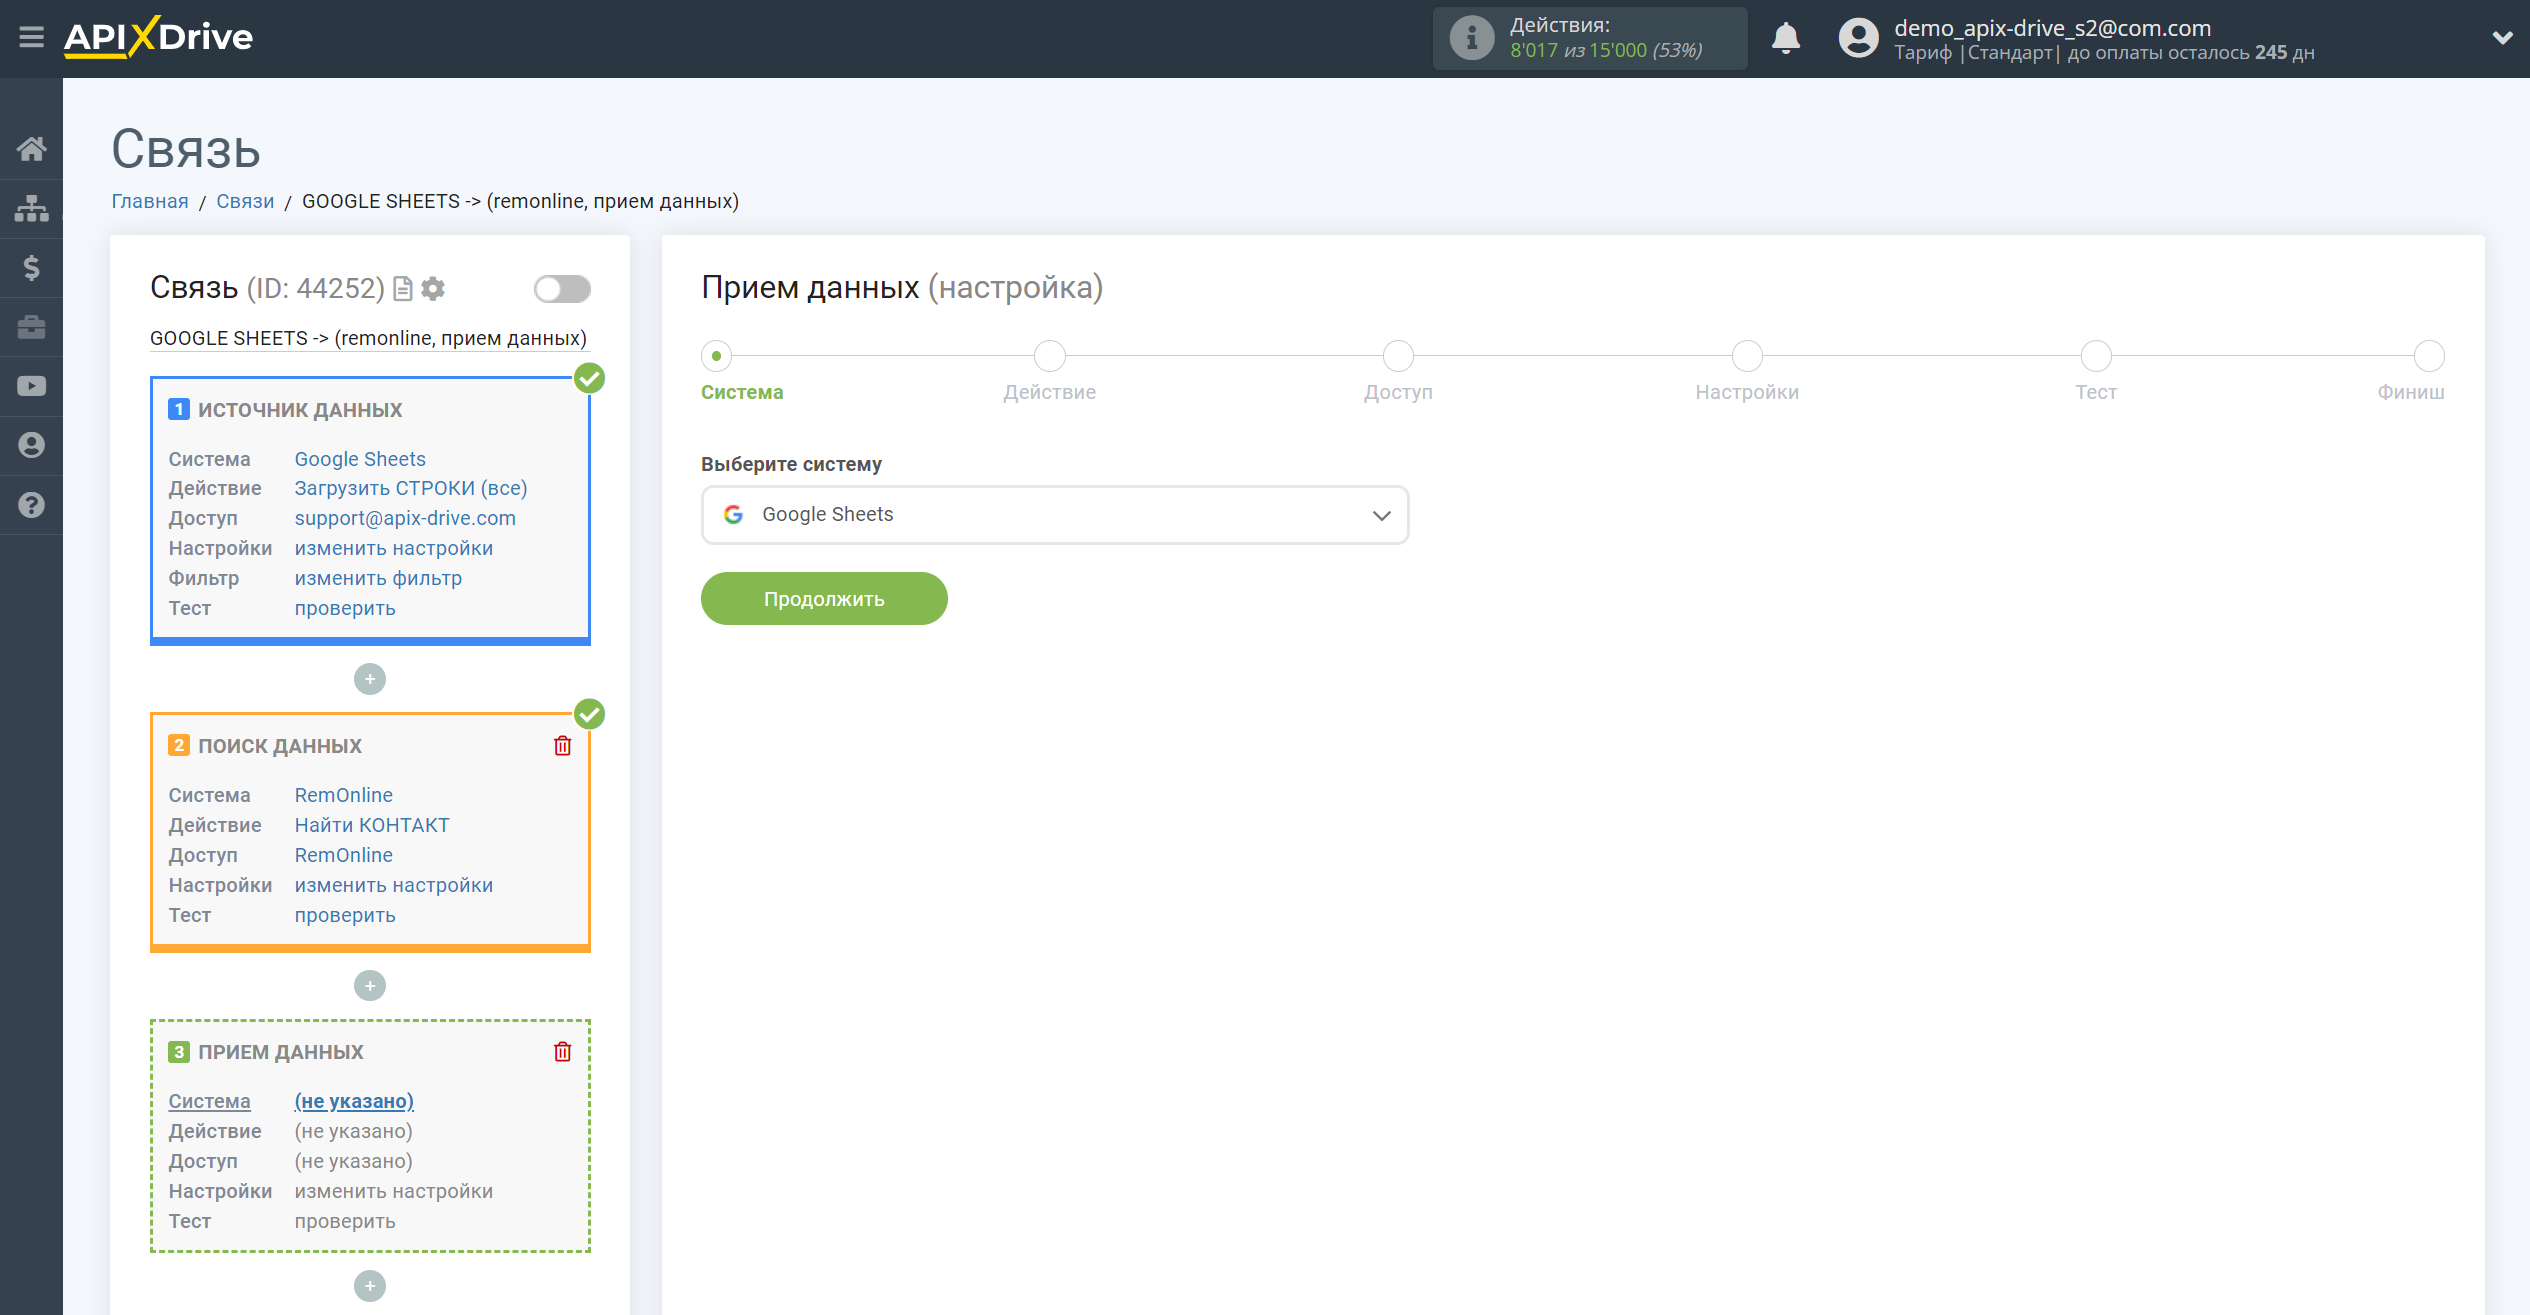Image resolution: width=2530 pixels, height=1315 pixels.
Task: Go to the Доступ step
Action: 1398,356
